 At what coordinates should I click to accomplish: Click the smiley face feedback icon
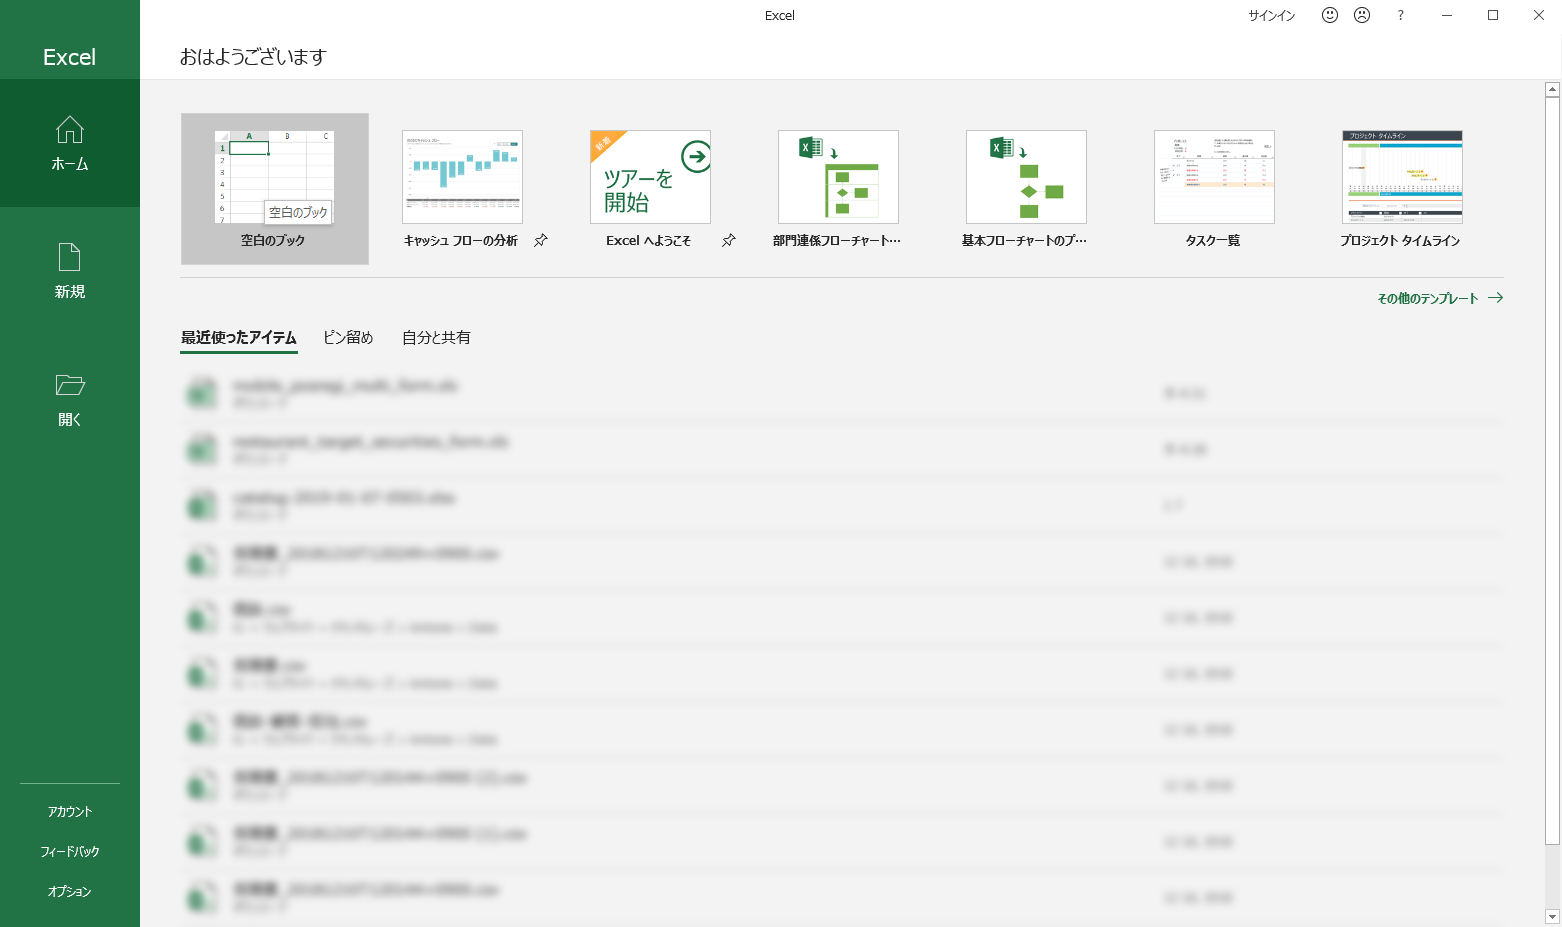click(x=1330, y=15)
